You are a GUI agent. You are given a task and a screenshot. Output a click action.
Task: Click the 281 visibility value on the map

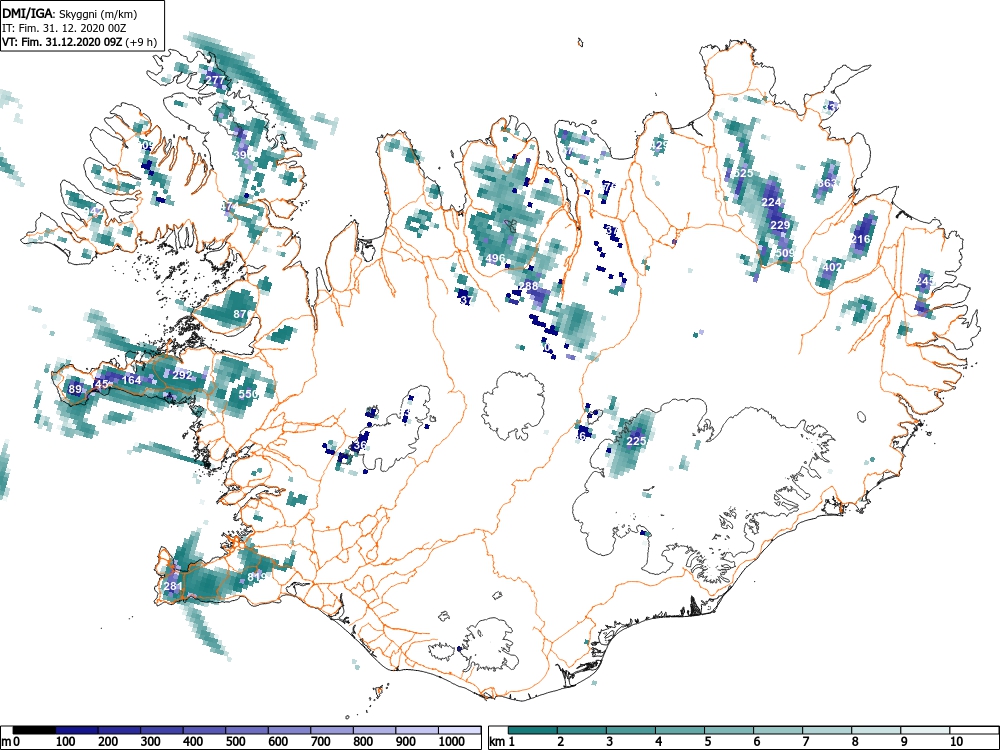[173, 586]
